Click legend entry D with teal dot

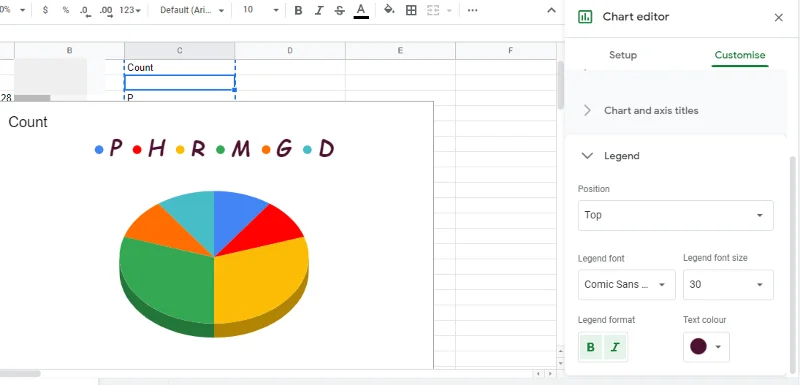pos(318,149)
